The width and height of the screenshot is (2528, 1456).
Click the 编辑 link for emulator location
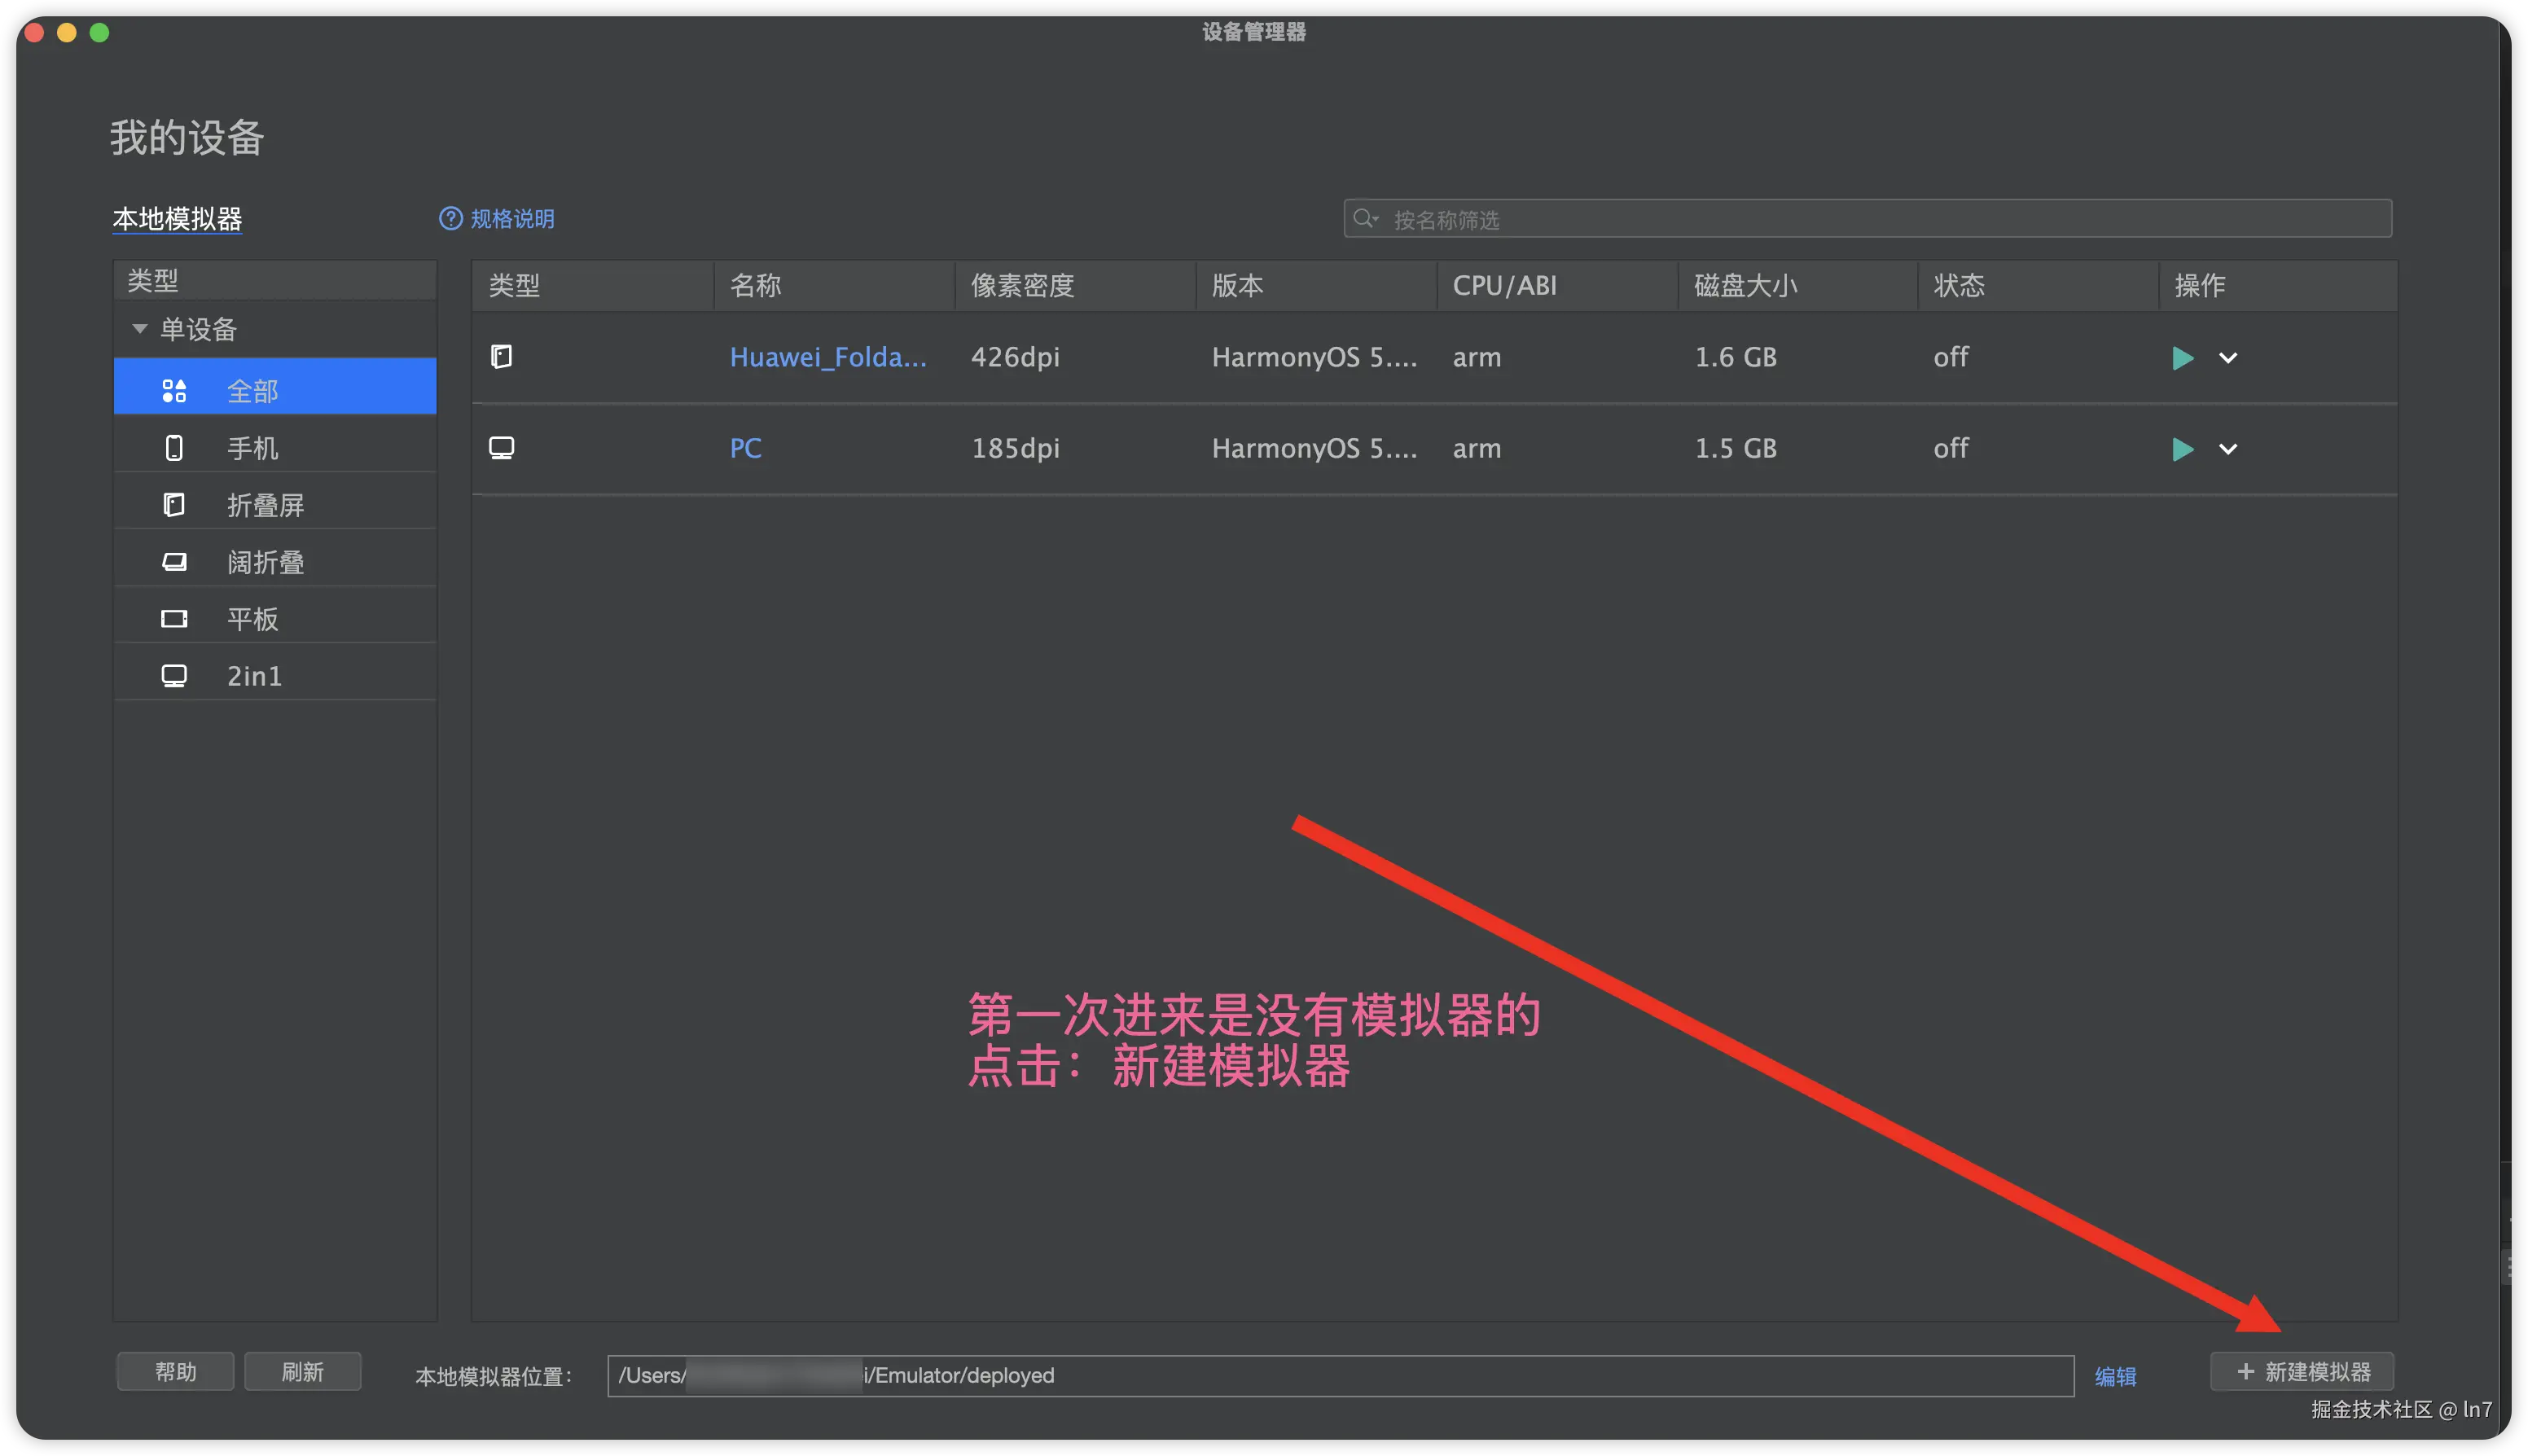[2115, 1376]
